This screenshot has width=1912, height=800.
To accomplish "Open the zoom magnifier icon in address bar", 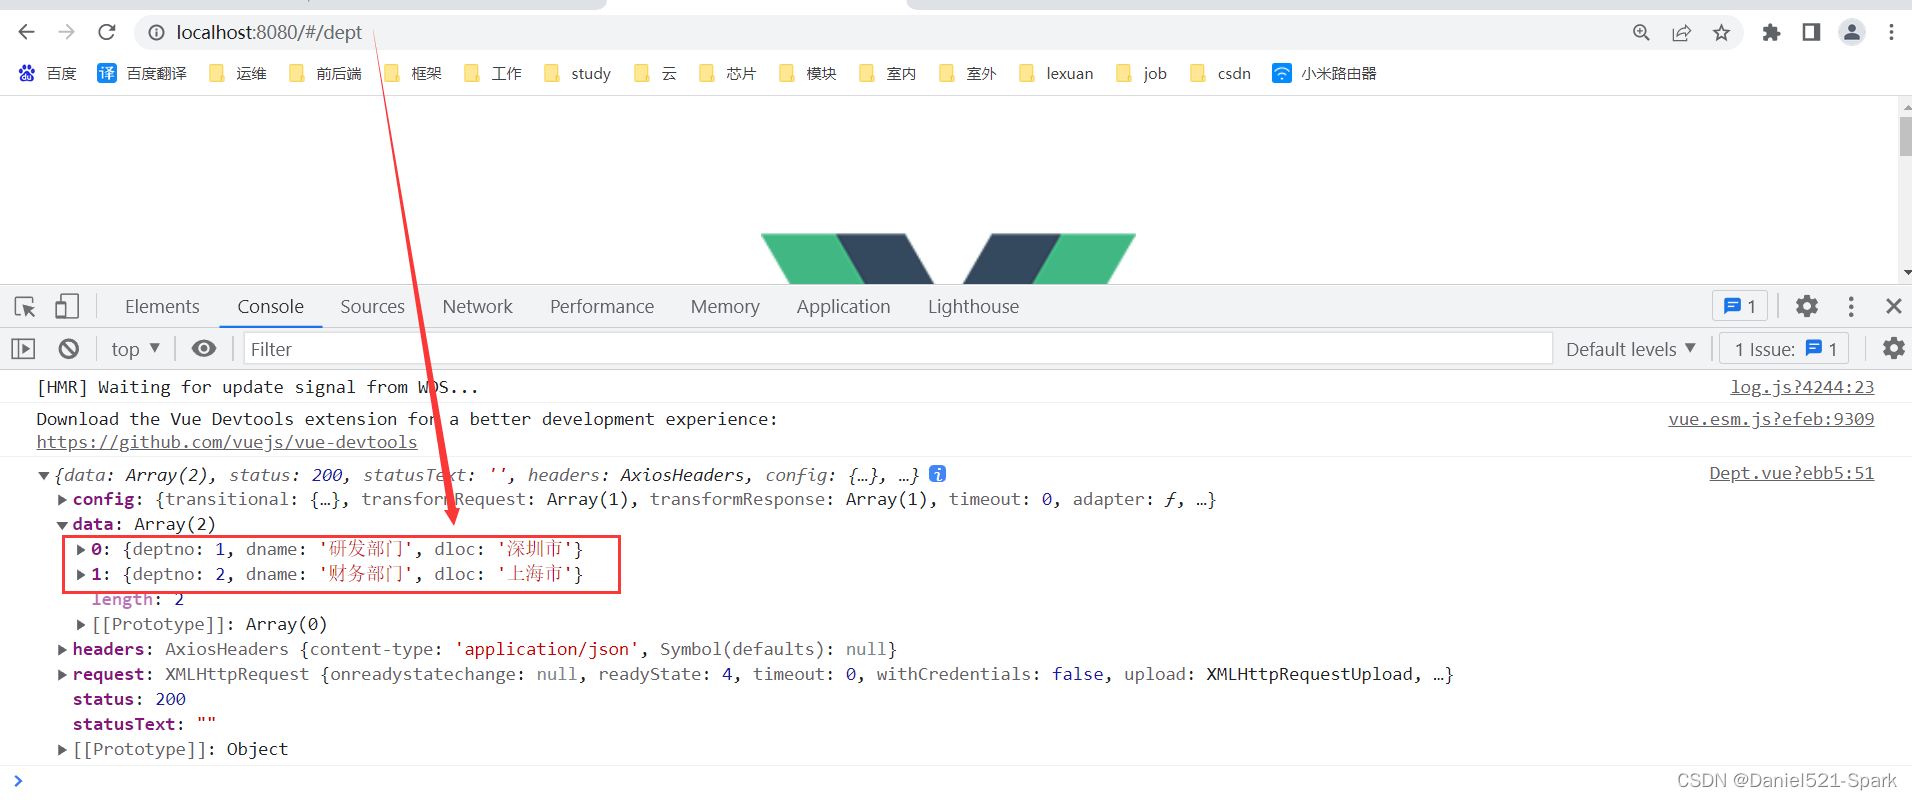I will [1641, 33].
